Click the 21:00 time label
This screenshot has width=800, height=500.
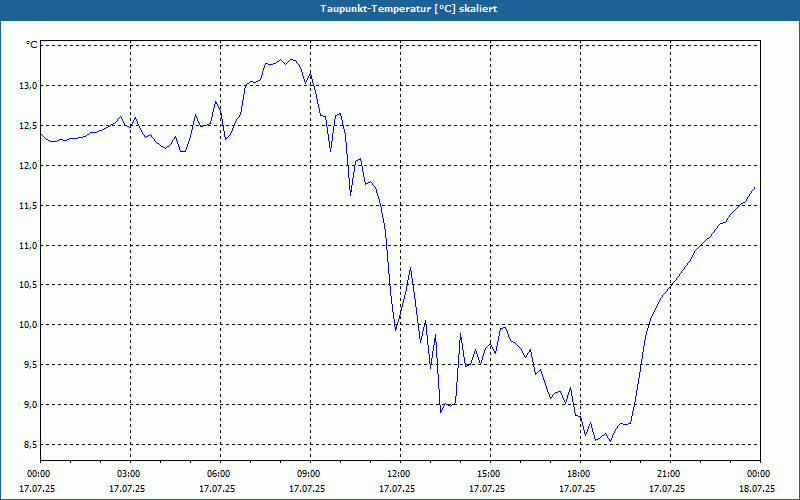[x=670, y=474]
